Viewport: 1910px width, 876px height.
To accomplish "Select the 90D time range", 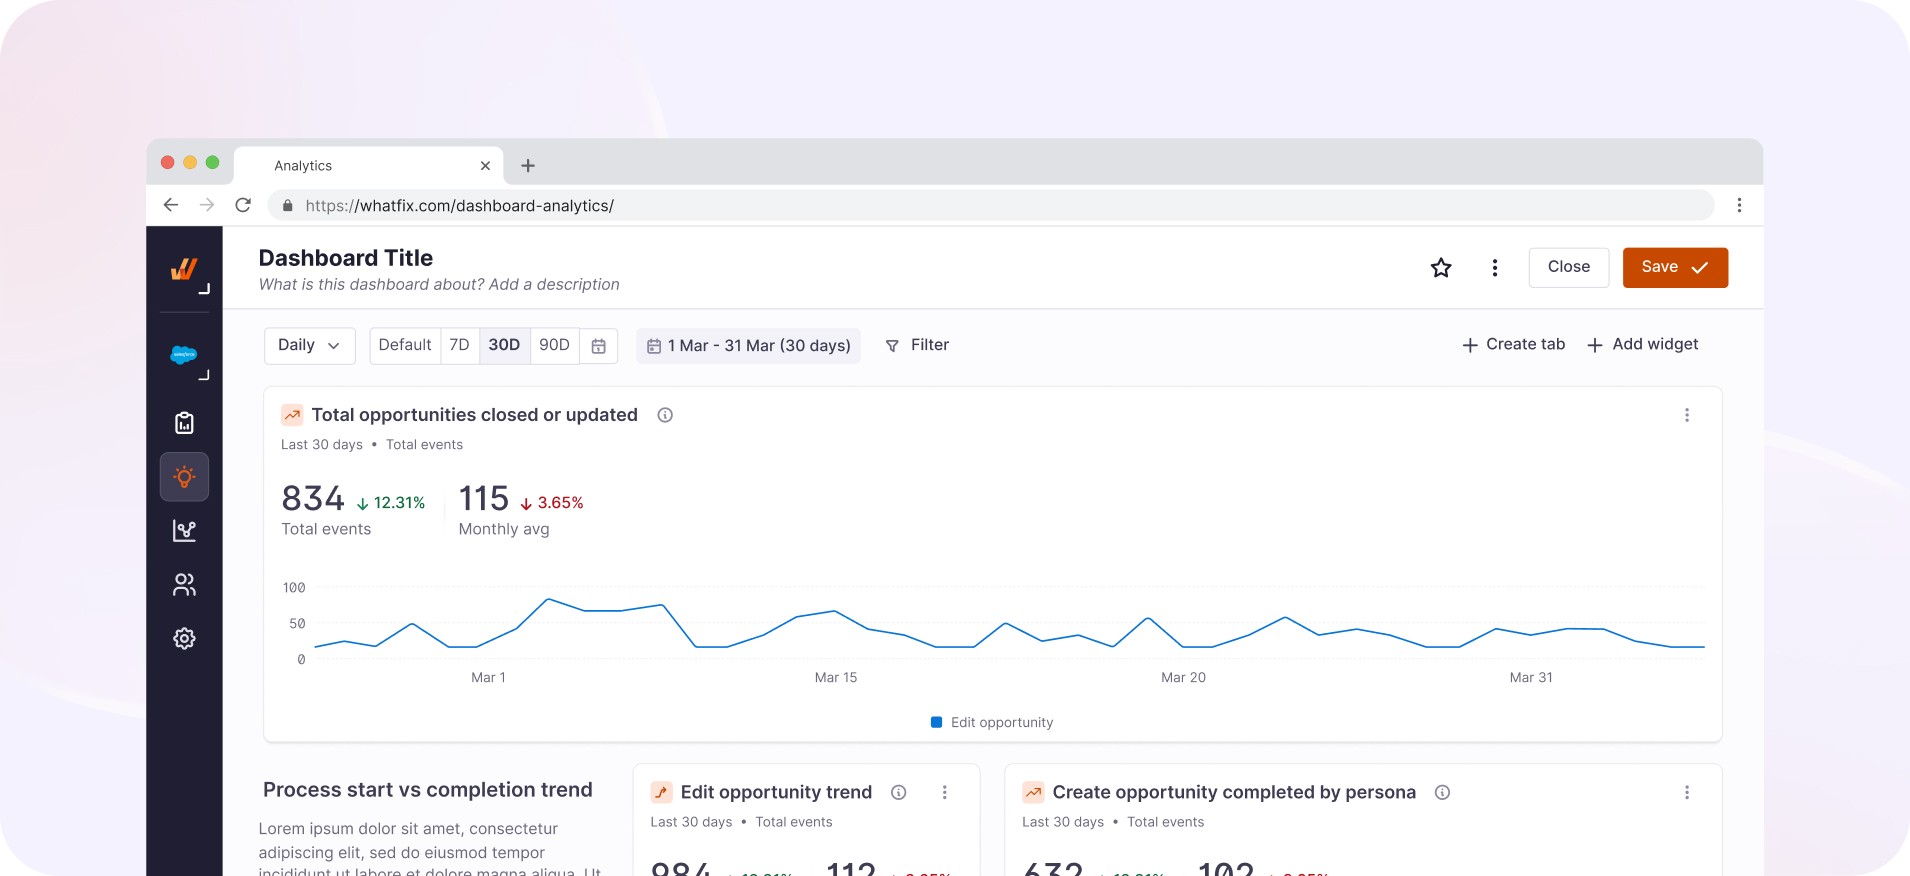I will [x=555, y=345].
